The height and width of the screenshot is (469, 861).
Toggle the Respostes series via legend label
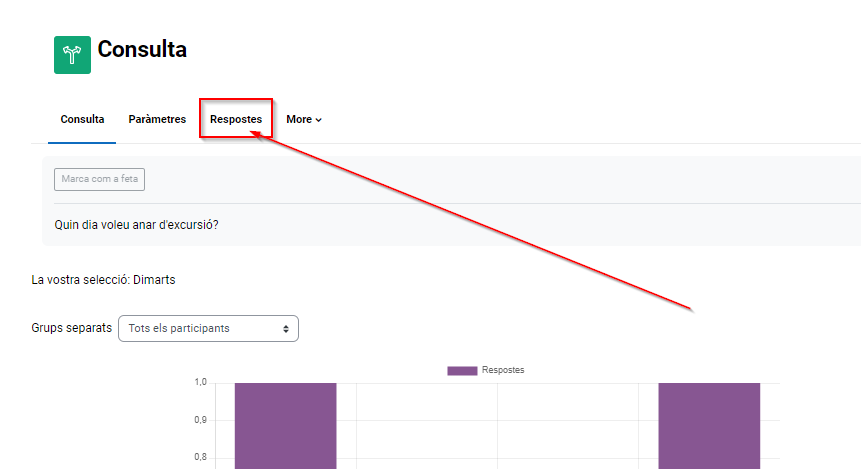[503, 370]
